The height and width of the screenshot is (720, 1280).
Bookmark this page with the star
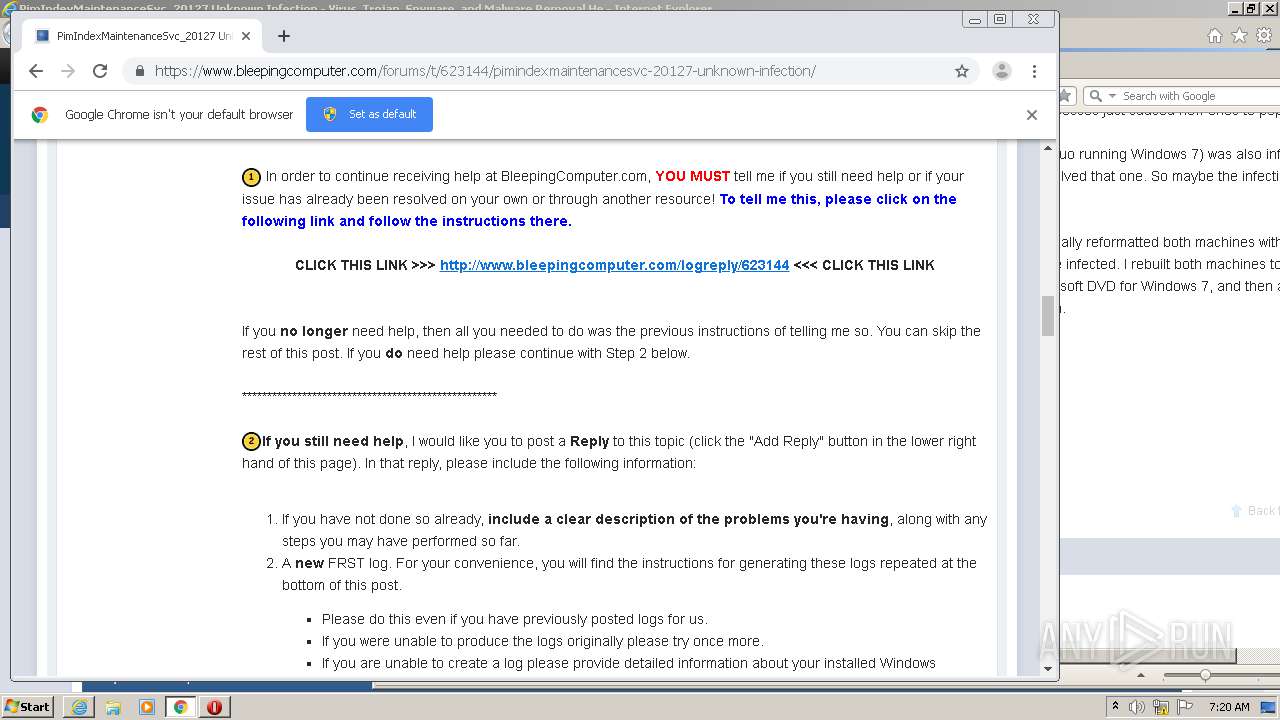point(962,71)
